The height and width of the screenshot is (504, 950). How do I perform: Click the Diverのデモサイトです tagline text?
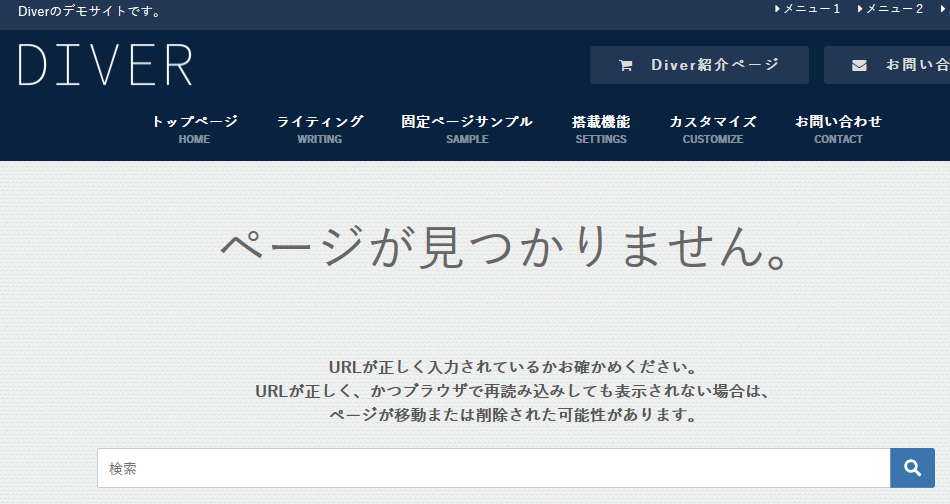[90, 12]
